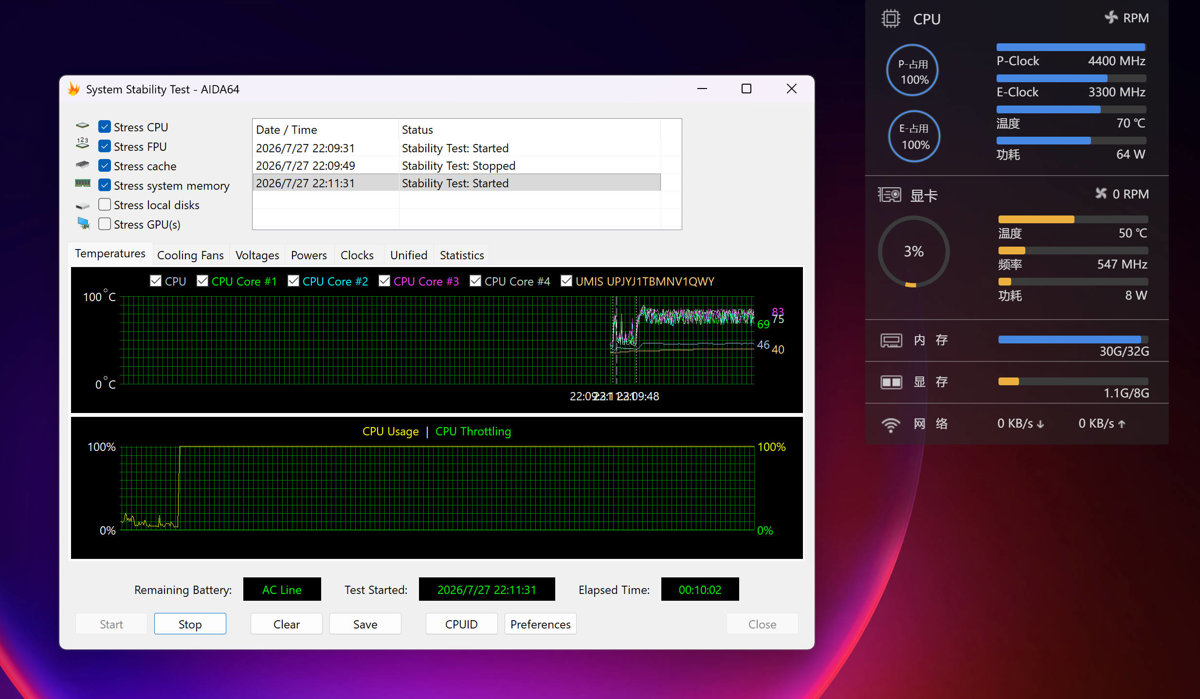Click the Test Started 2026/7/27 22:11:31 field
This screenshot has width=1200, height=699.
click(487, 589)
